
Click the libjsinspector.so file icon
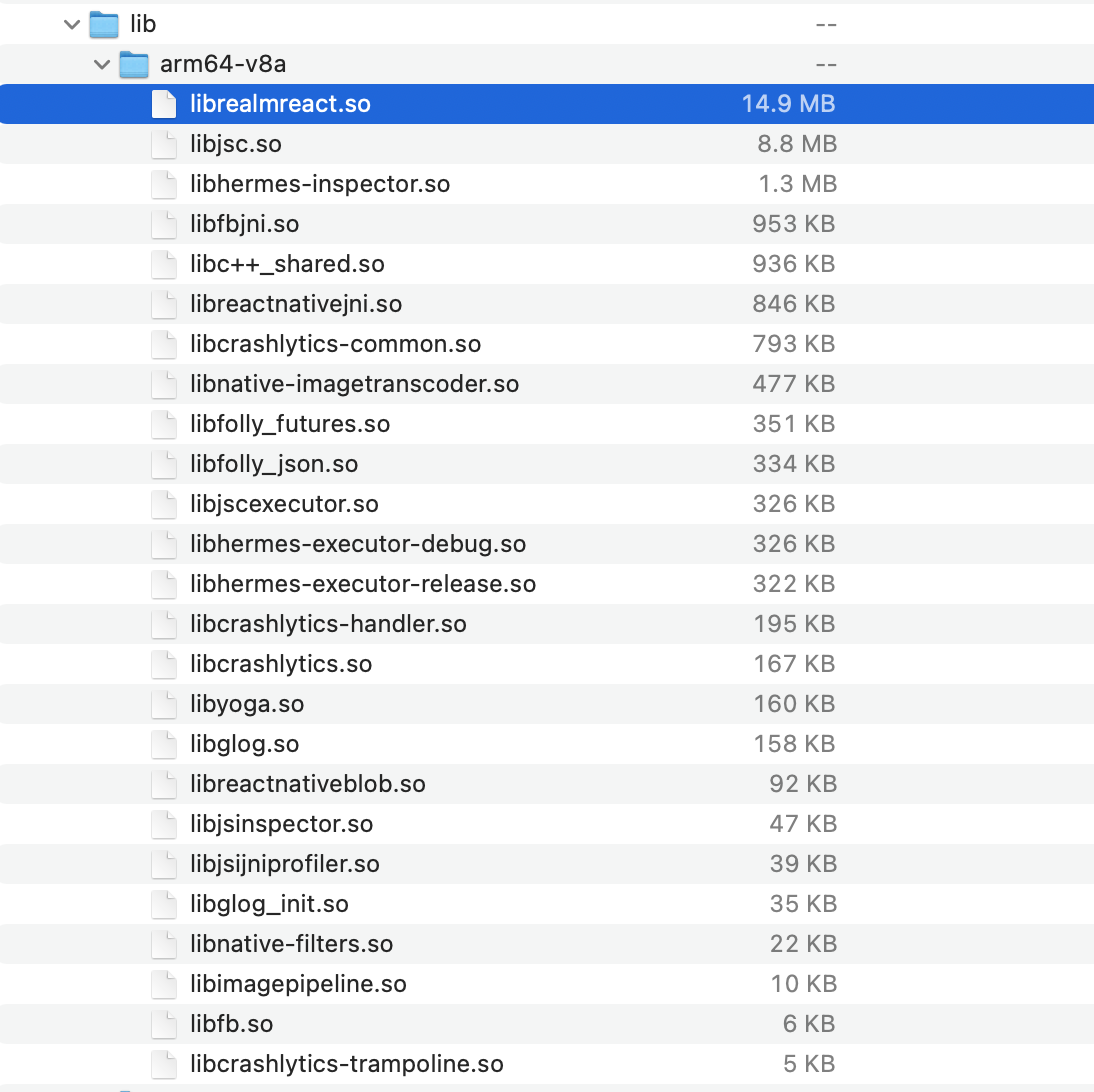[164, 824]
